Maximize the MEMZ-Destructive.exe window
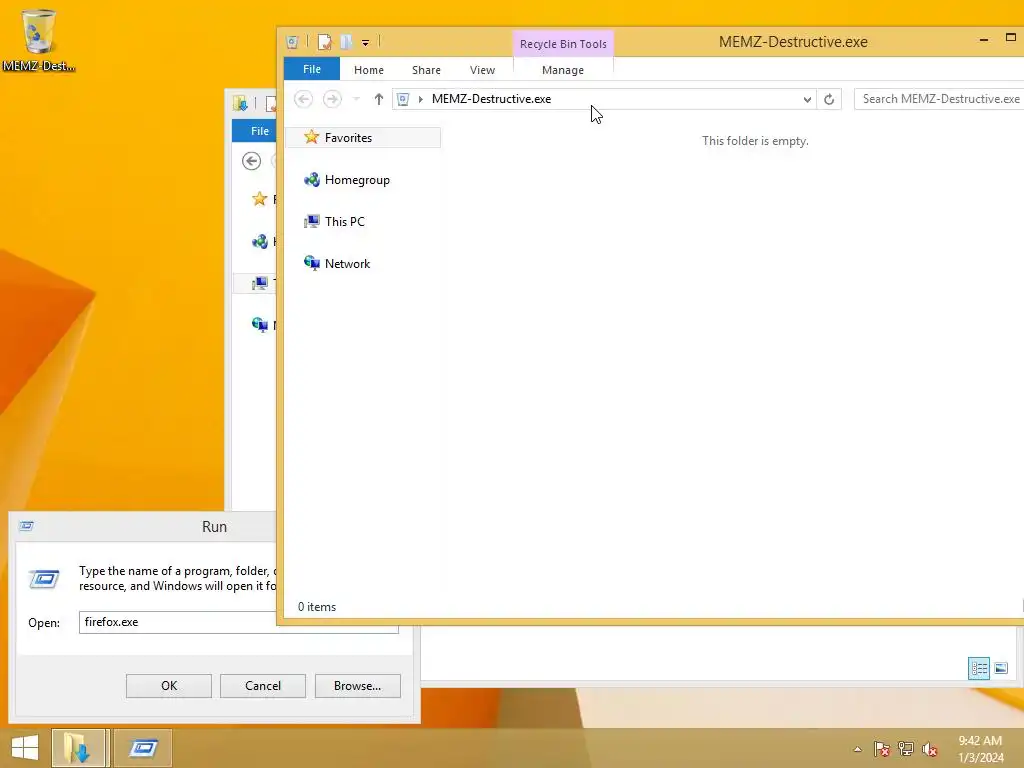 [1011, 38]
